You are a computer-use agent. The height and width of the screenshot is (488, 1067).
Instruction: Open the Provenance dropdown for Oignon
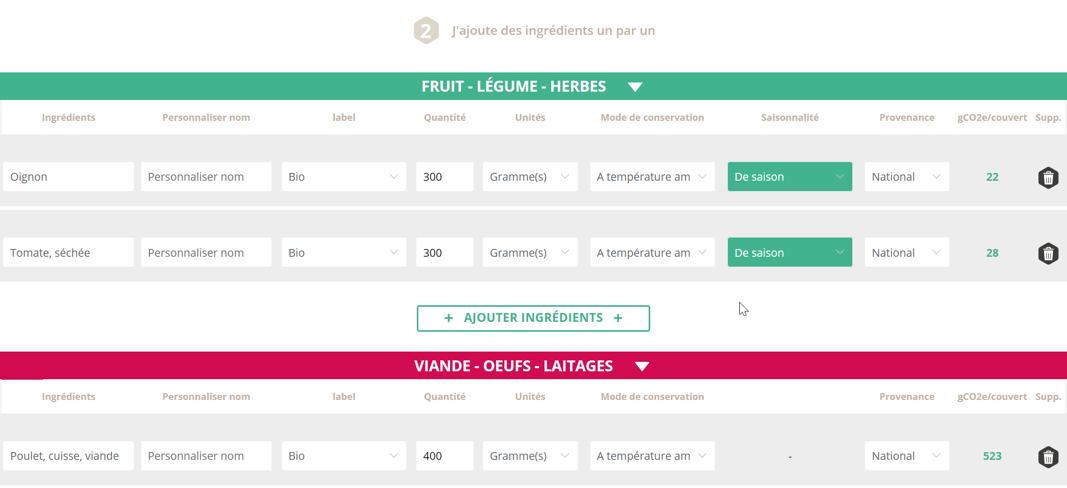(905, 177)
